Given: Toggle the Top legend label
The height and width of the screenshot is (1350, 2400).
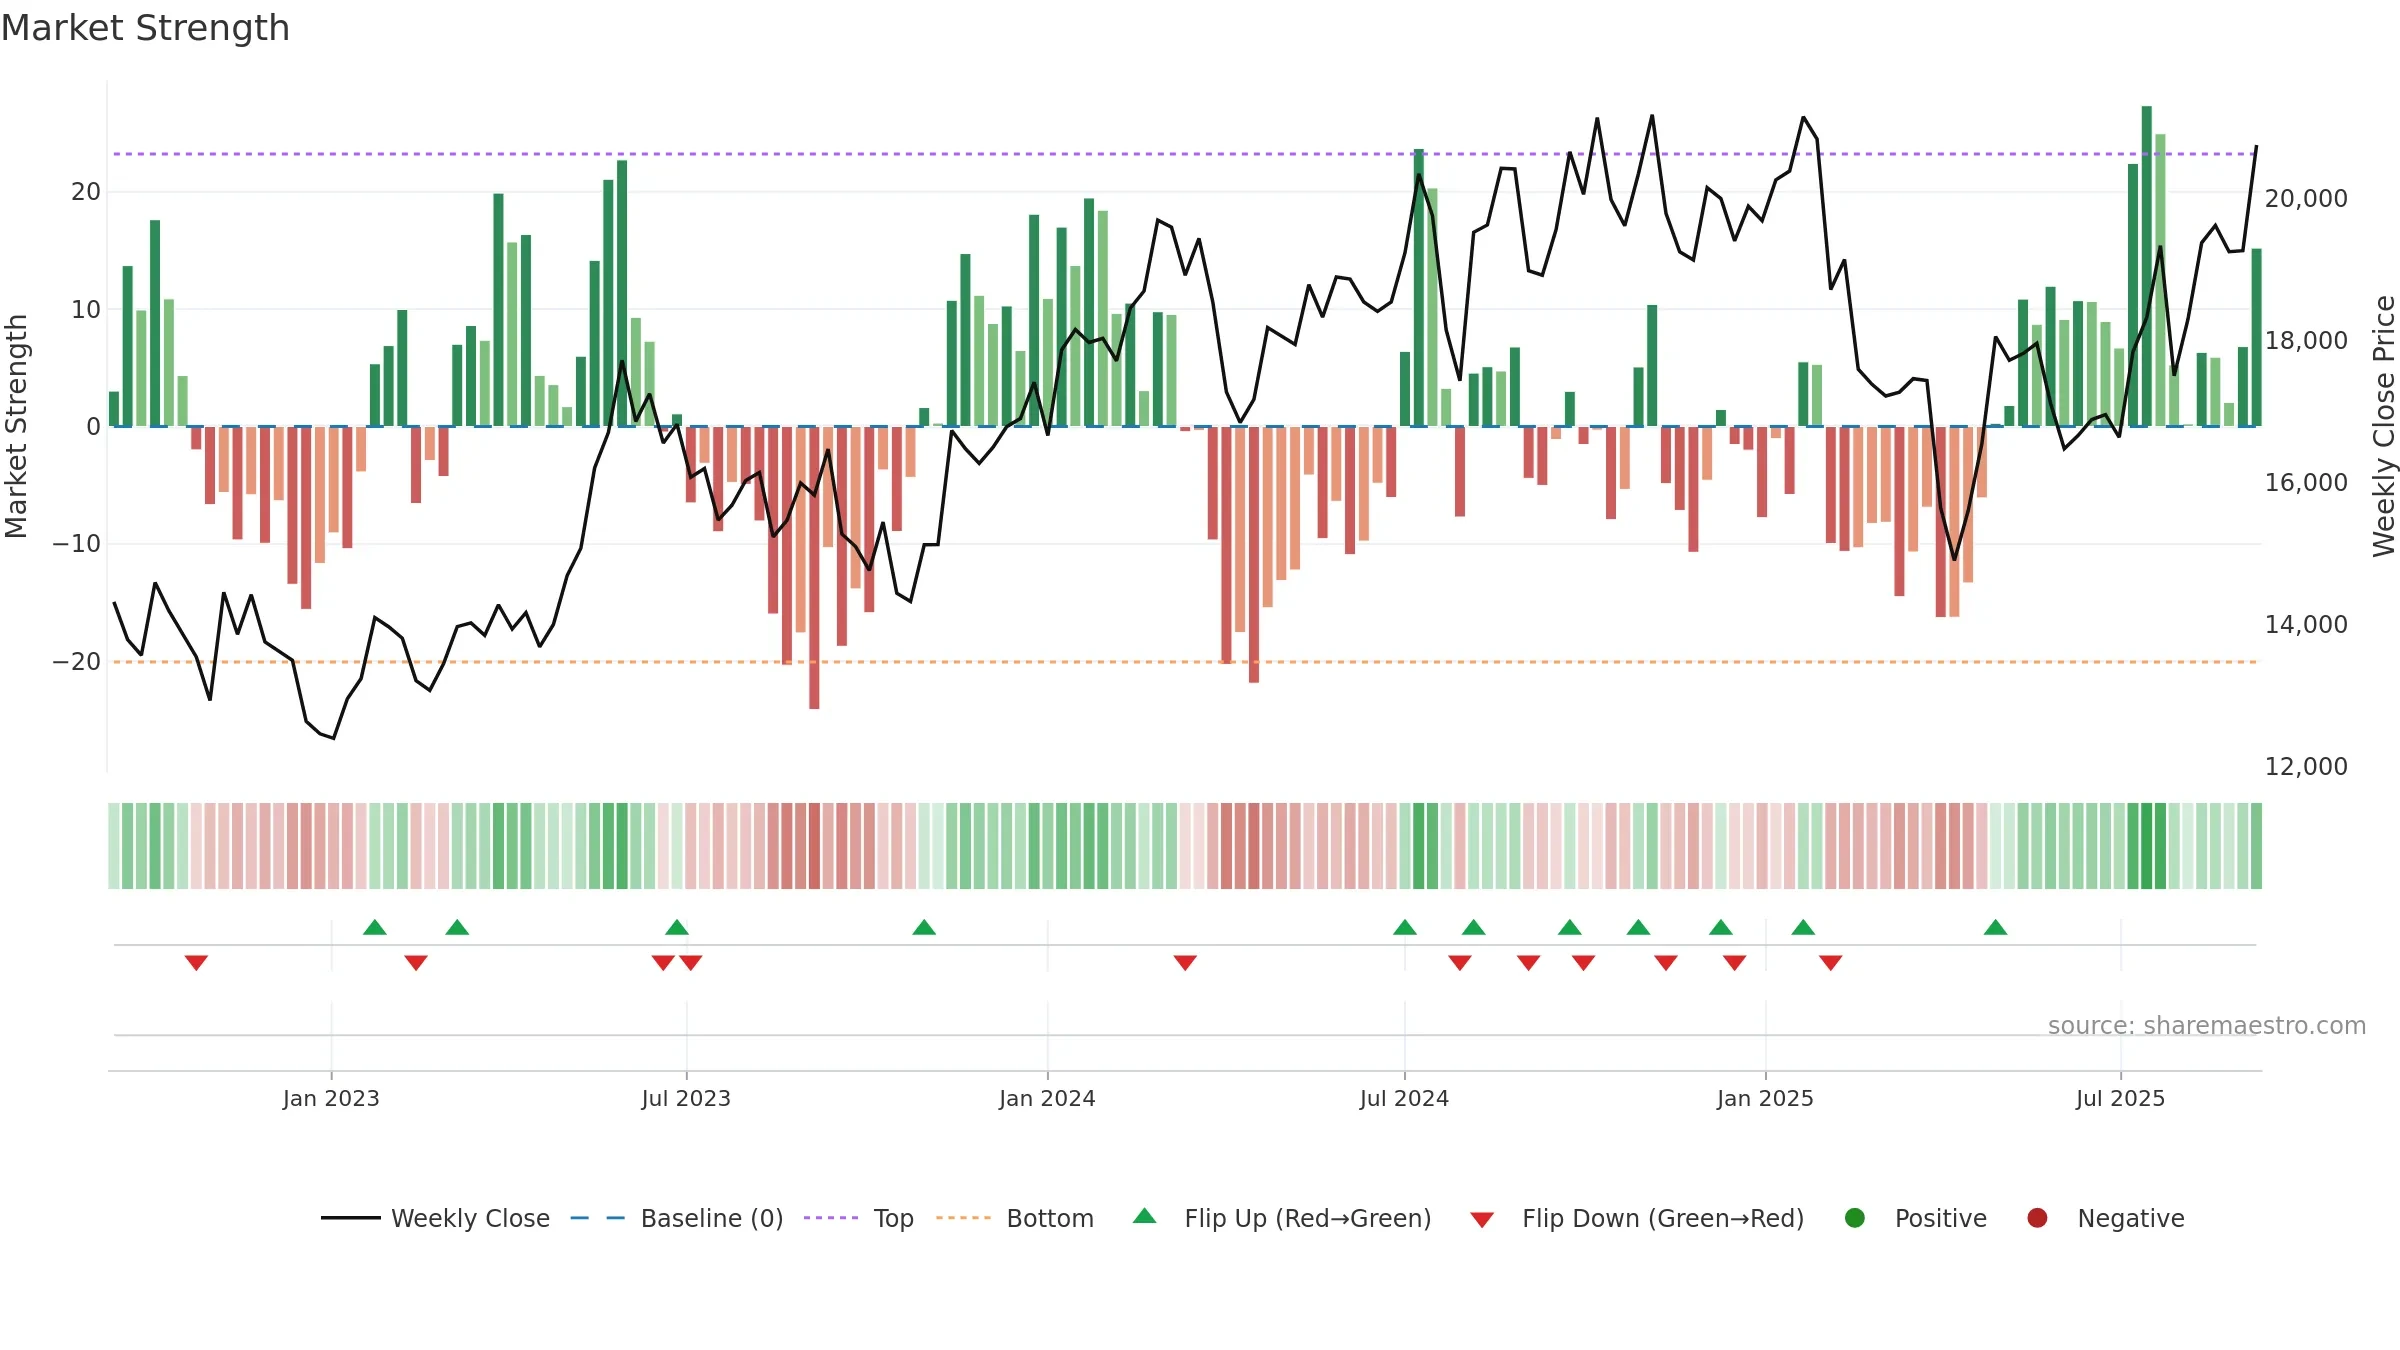Looking at the screenshot, I should pyautogui.click(x=893, y=1218).
